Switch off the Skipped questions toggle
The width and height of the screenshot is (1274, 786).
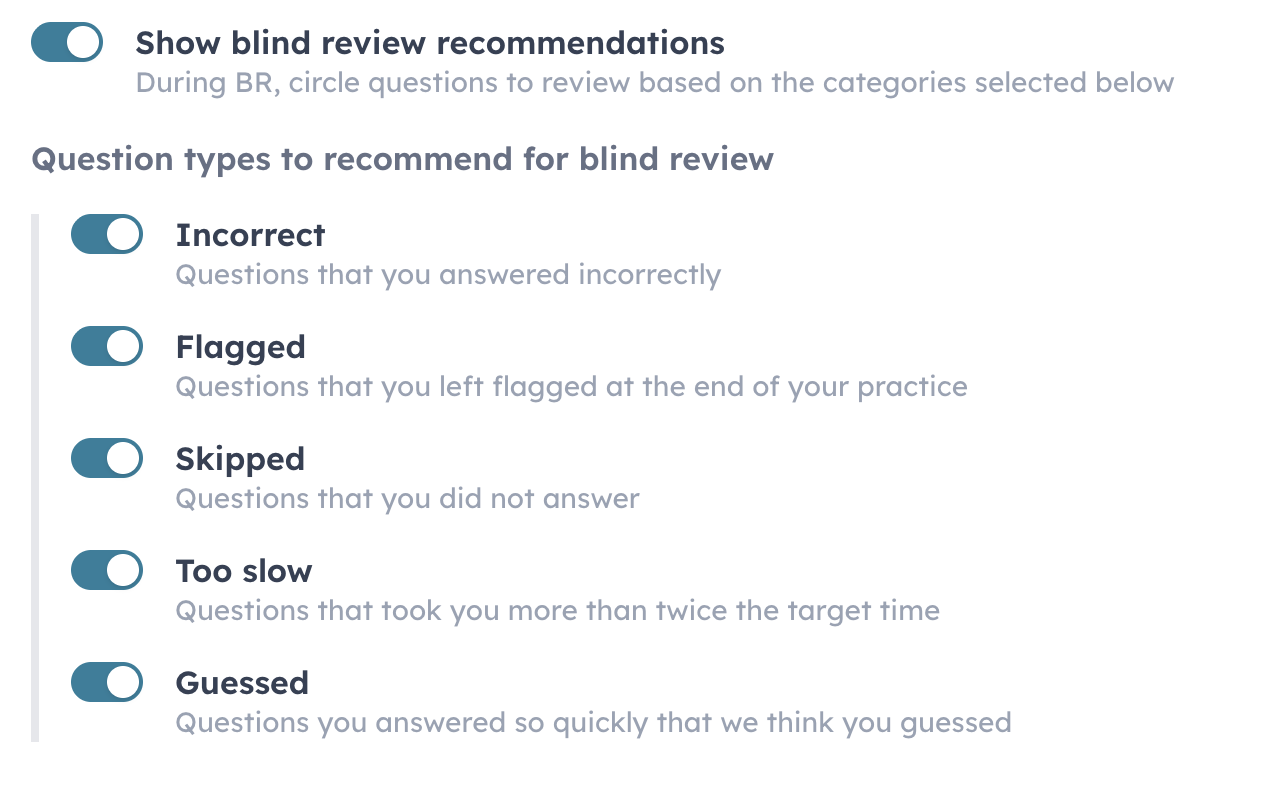click(107, 459)
